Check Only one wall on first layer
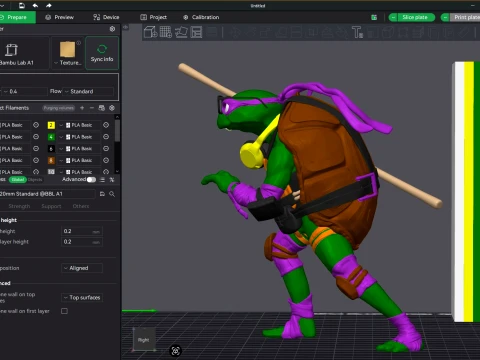Image resolution: width=480 pixels, height=360 pixels. [x=64, y=311]
